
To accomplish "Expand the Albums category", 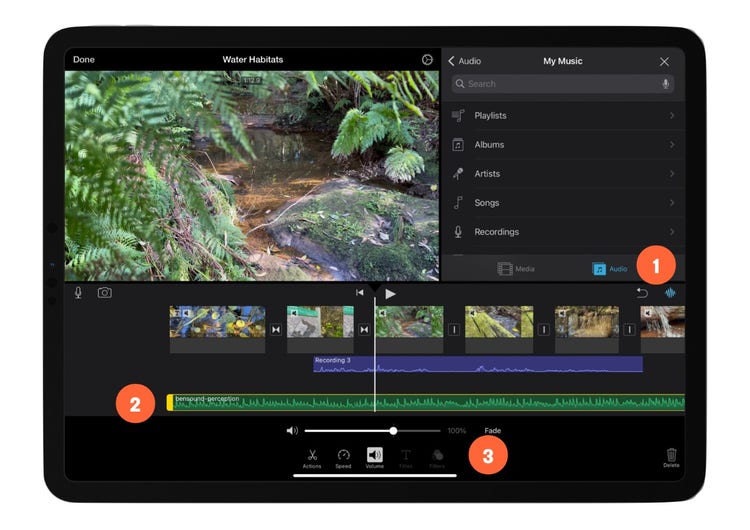I will coord(562,145).
